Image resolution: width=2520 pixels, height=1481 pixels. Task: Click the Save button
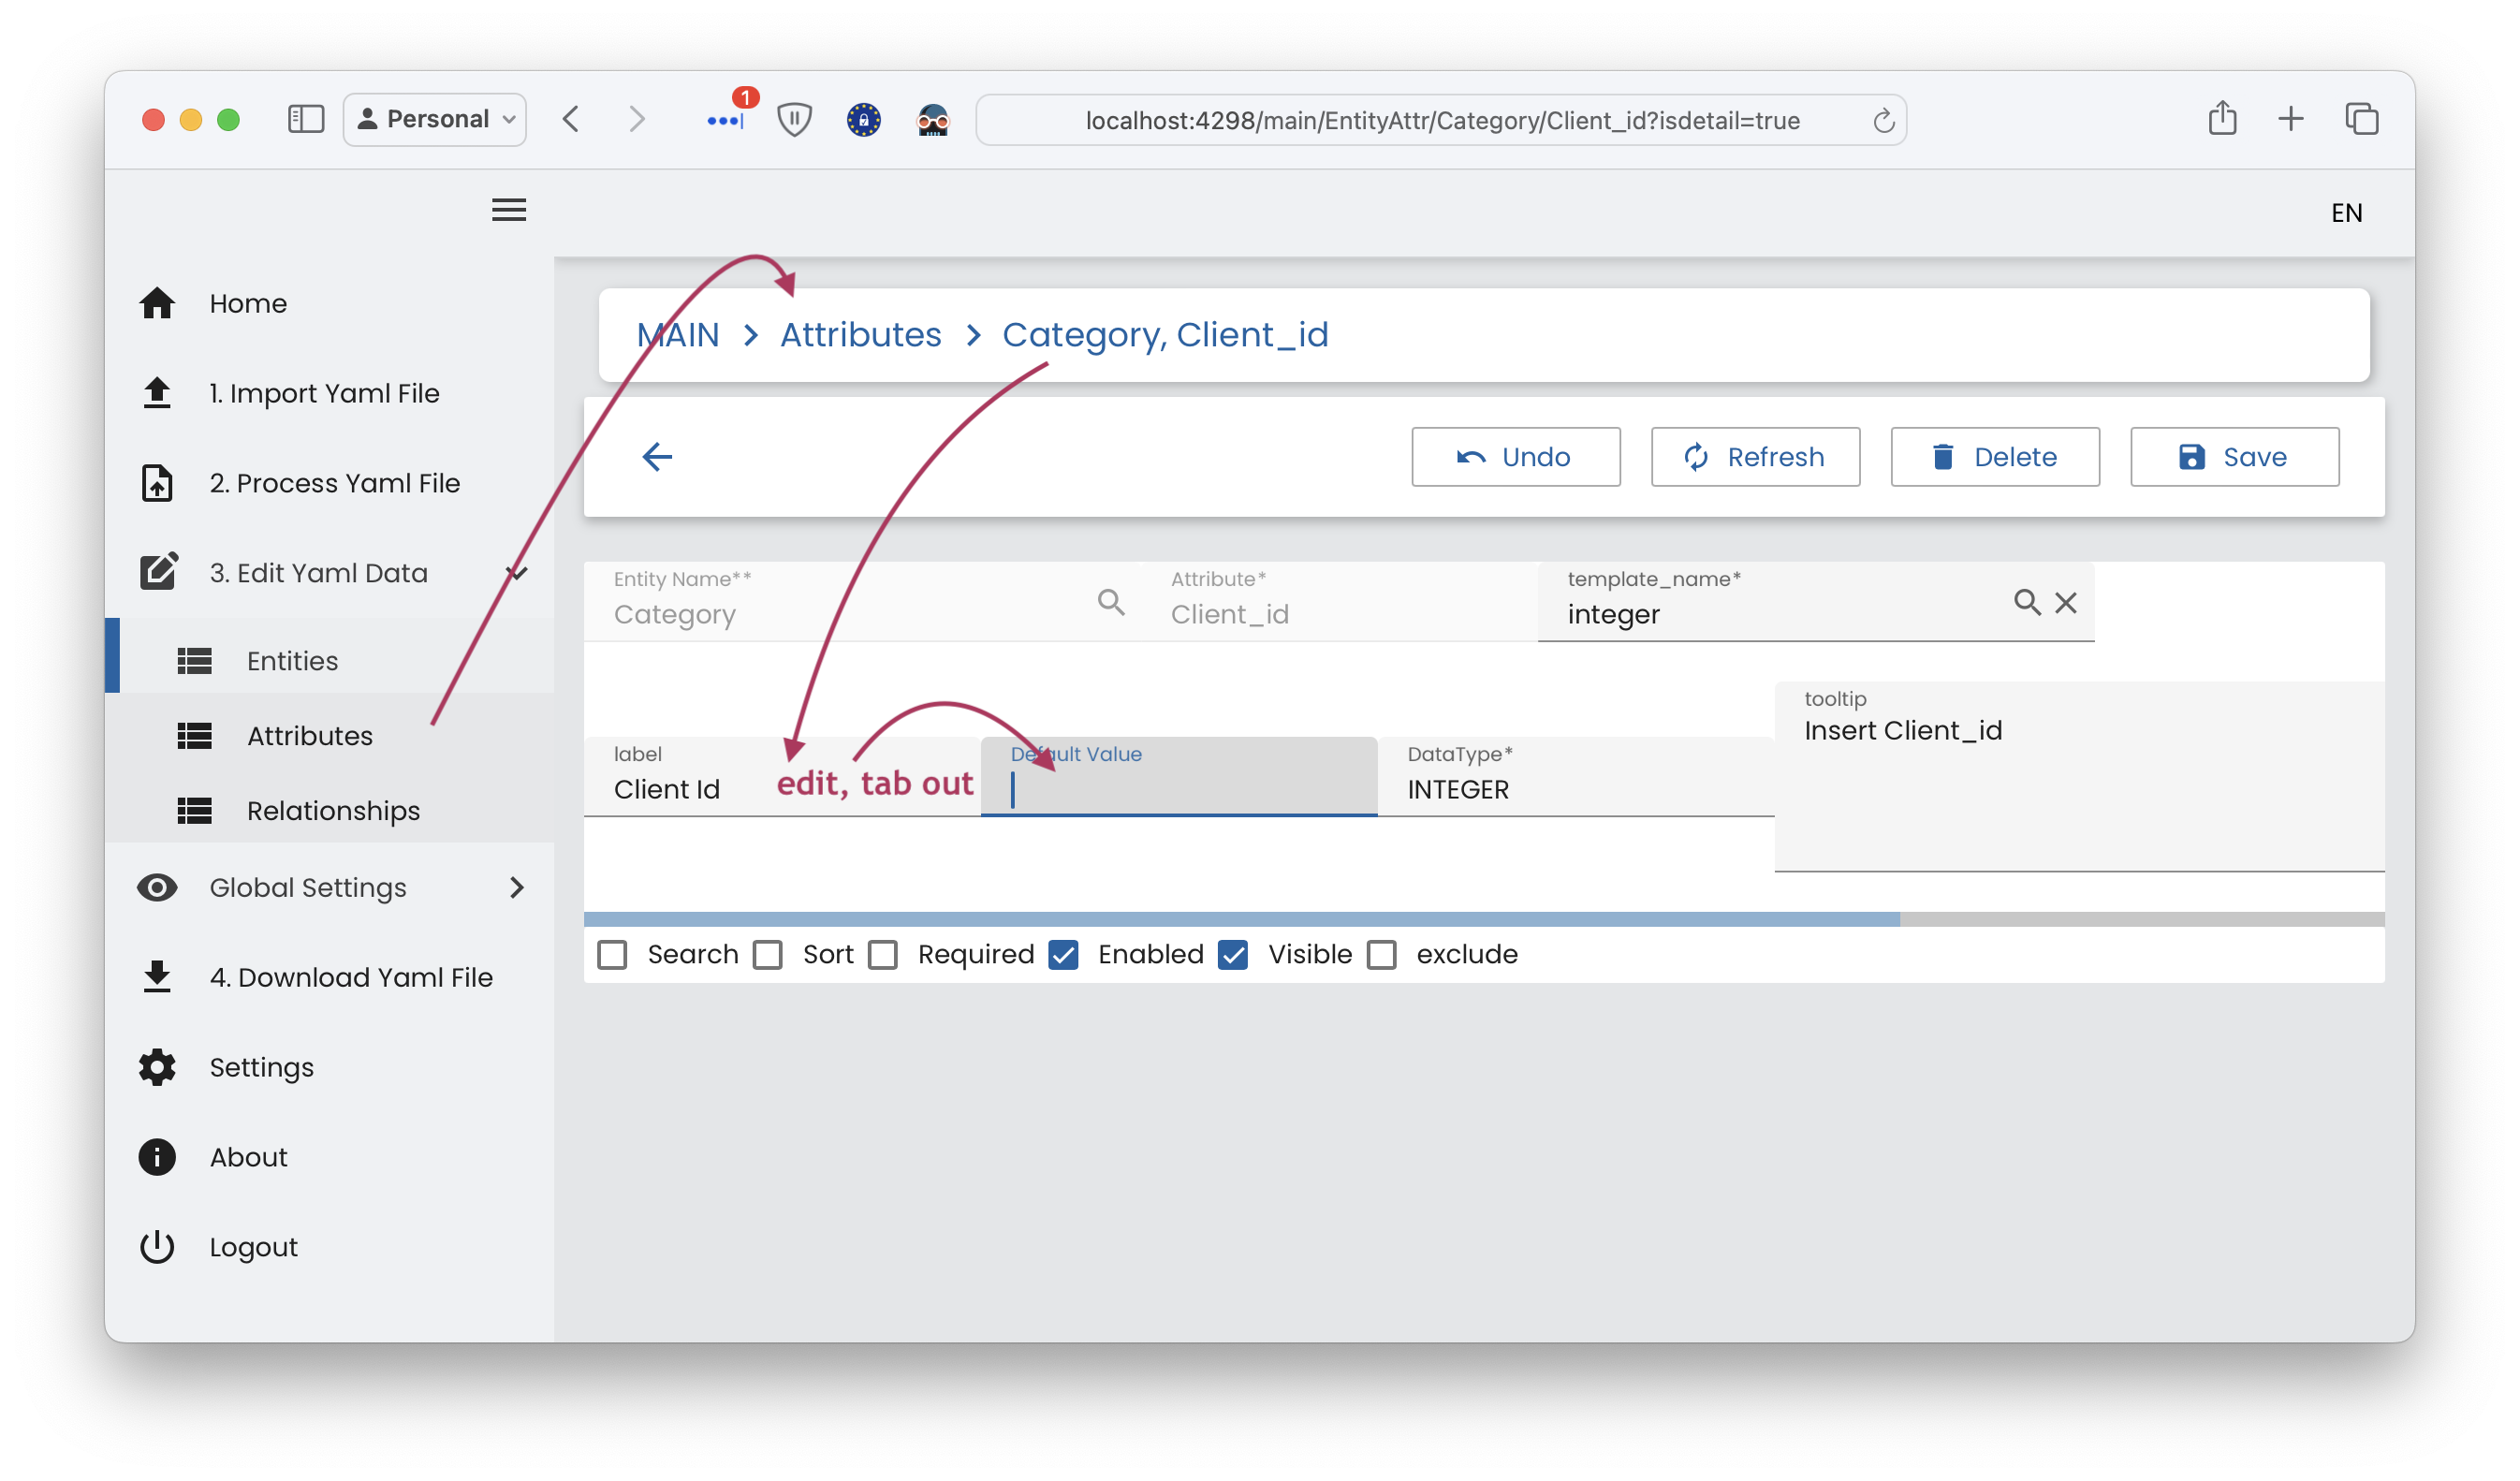tap(2235, 457)
